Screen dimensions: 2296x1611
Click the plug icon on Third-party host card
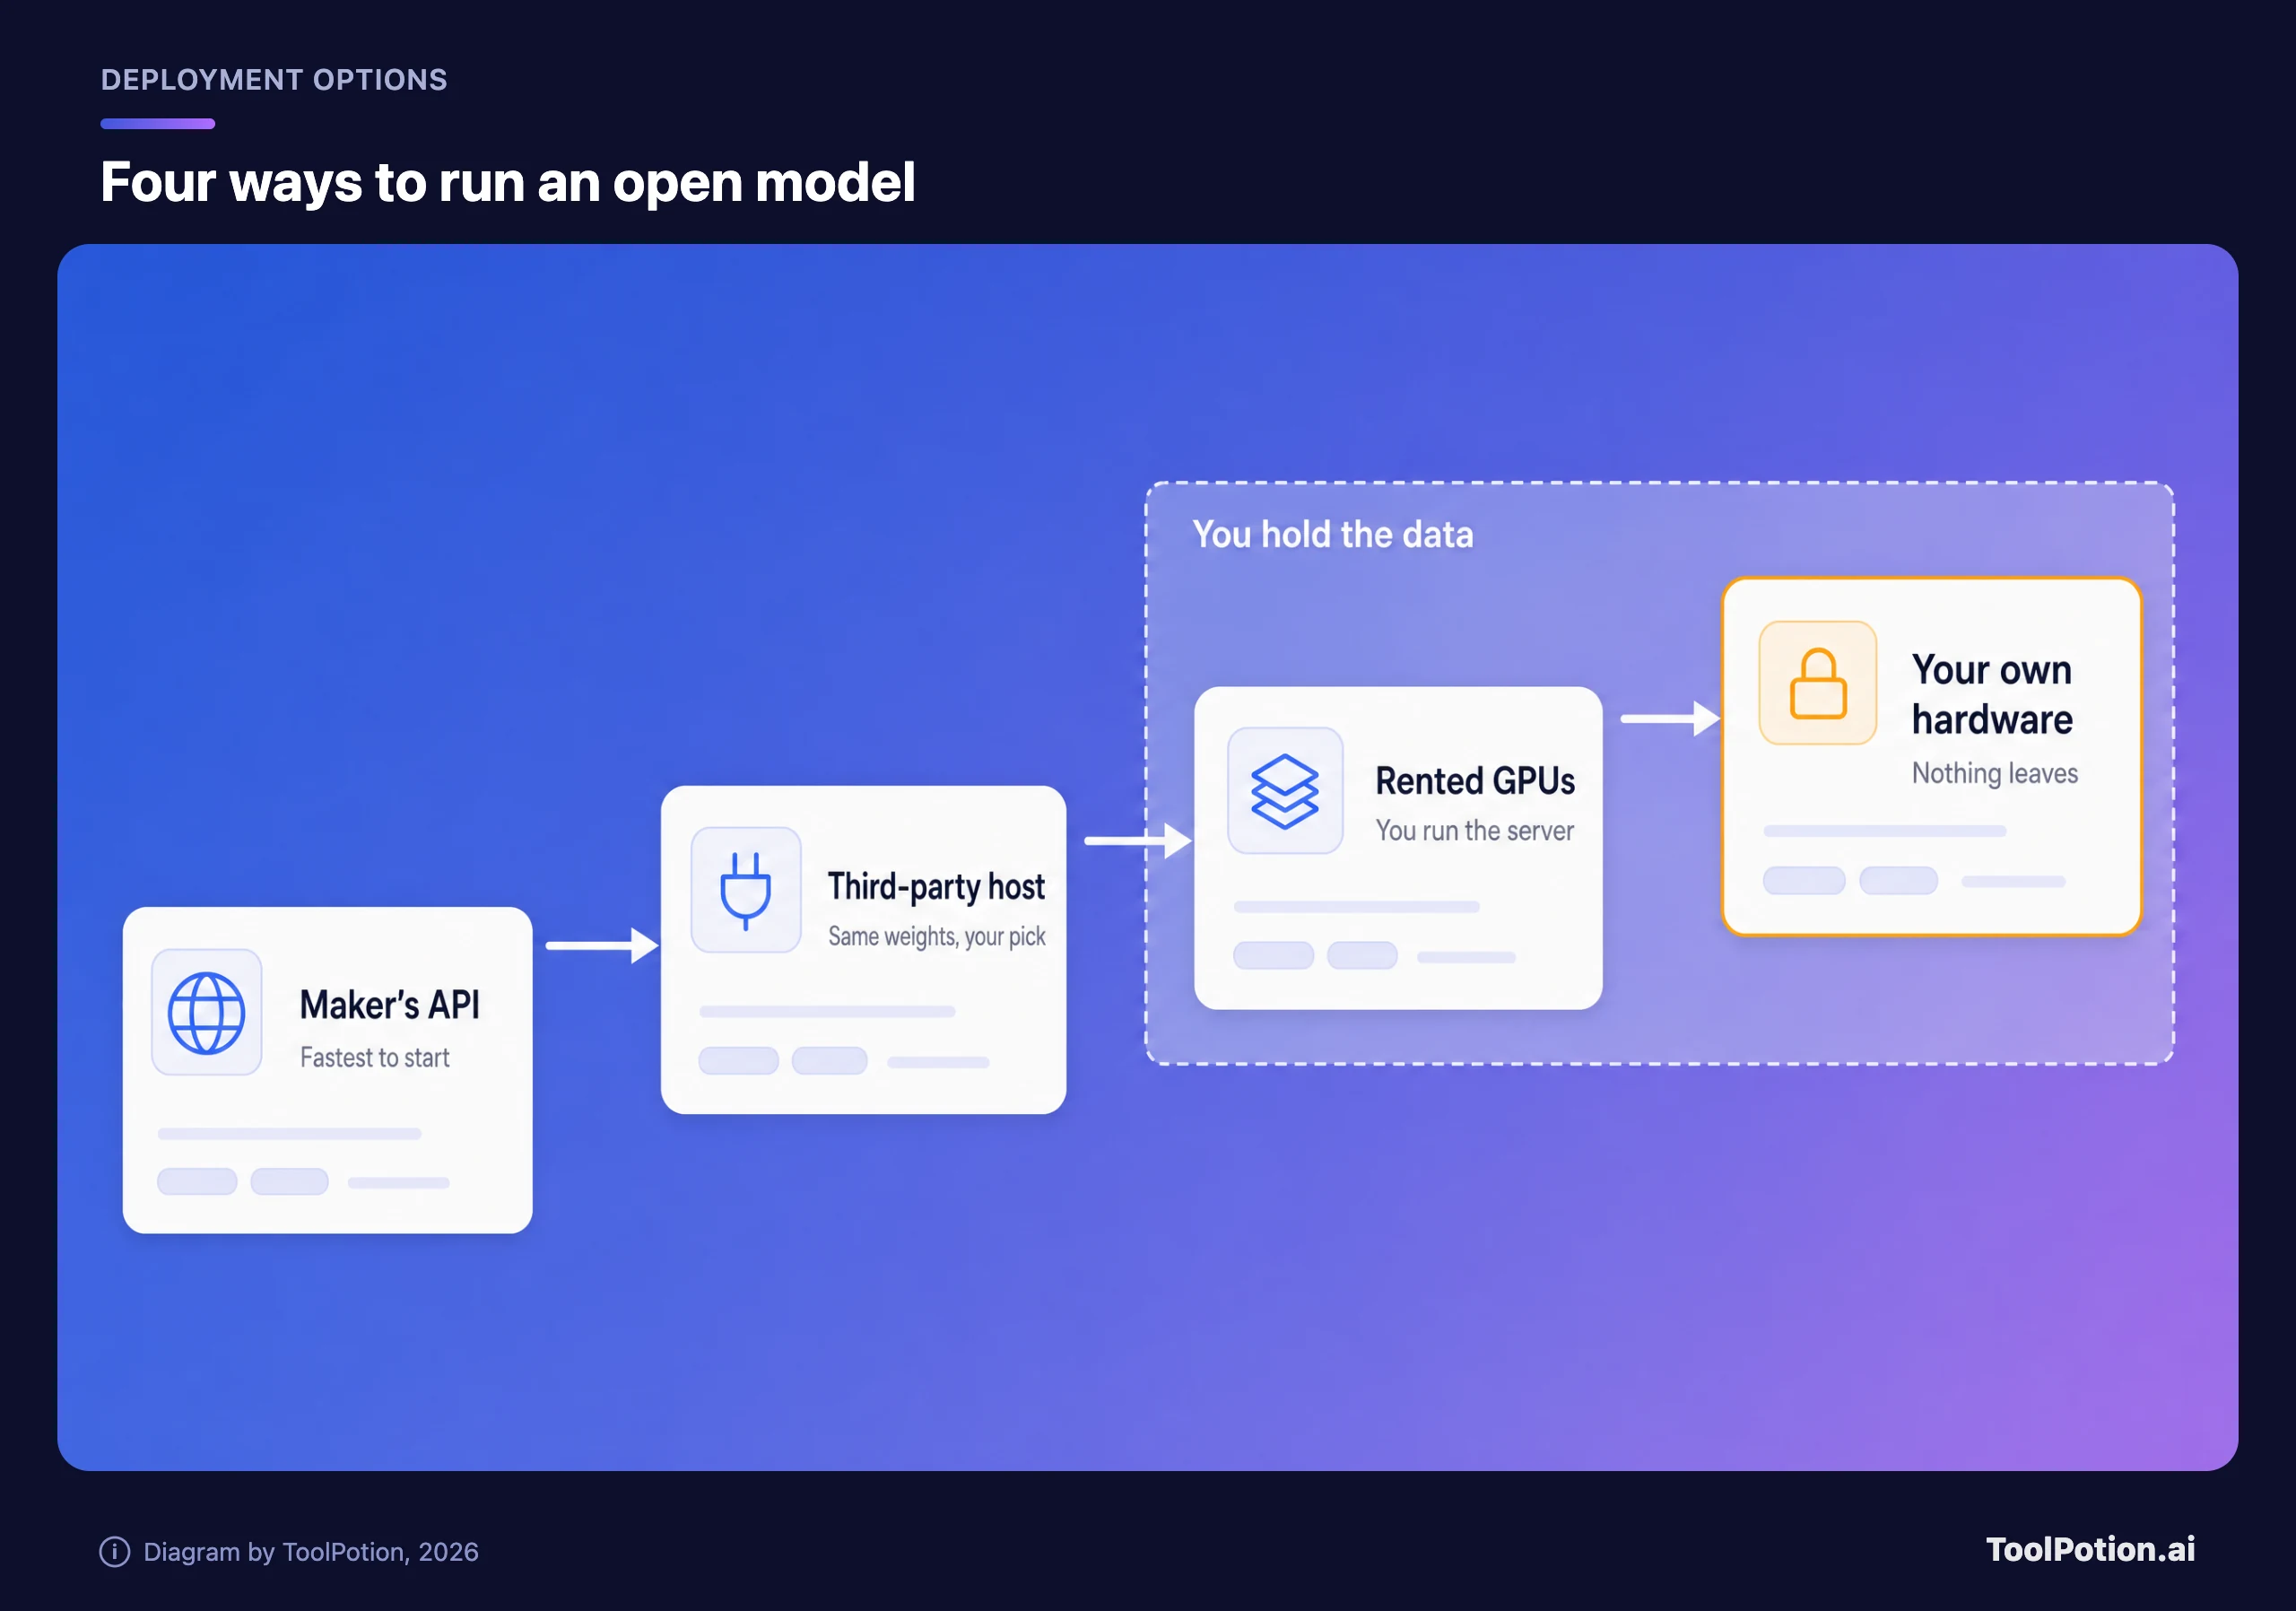click(746, 889)
